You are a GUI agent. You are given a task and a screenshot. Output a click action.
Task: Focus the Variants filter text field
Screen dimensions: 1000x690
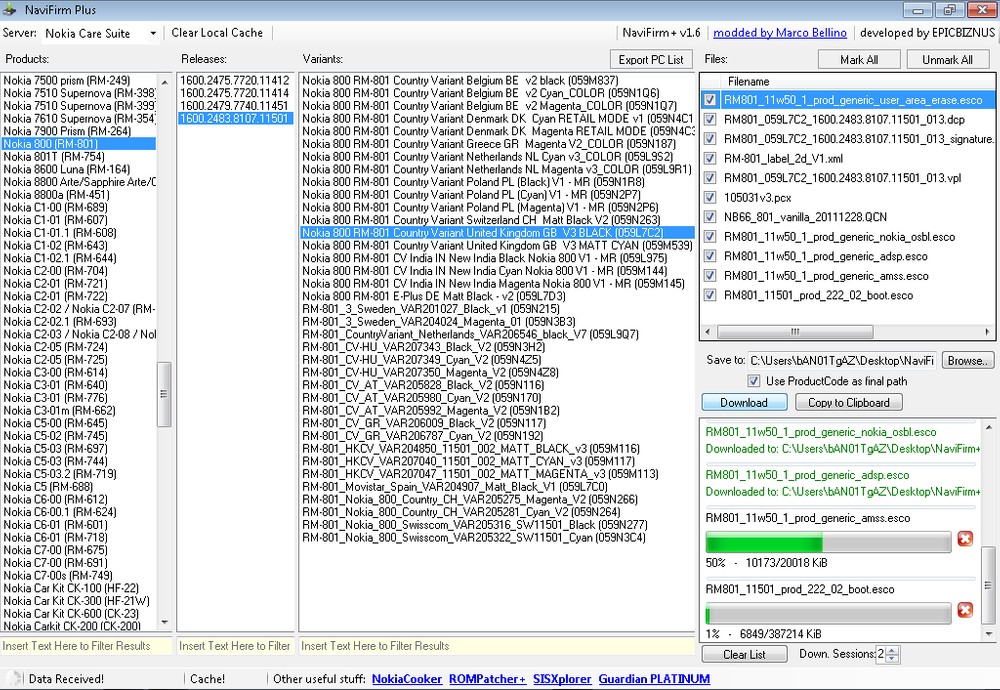tap(496, 646)
